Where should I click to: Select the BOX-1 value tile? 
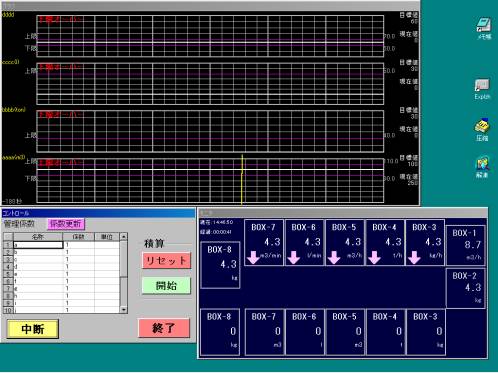465,245
